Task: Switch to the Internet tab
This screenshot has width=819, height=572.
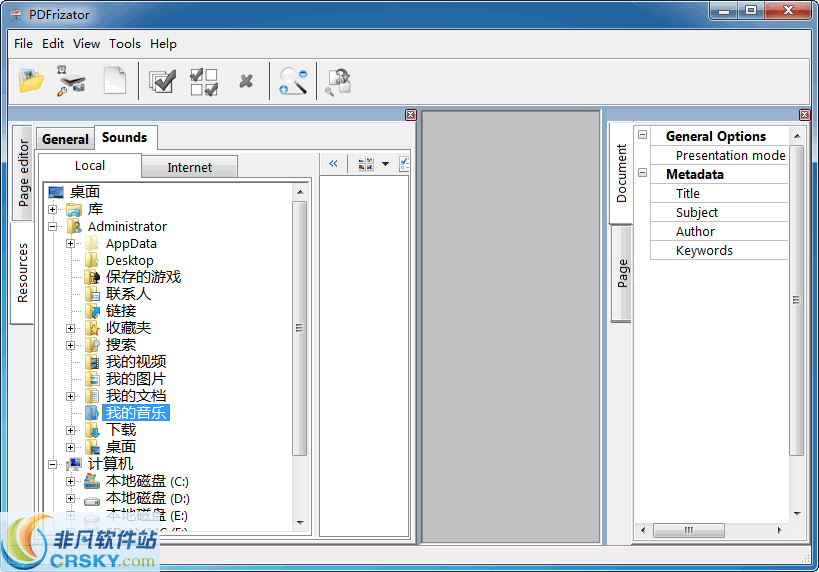Action: point(189,167)
